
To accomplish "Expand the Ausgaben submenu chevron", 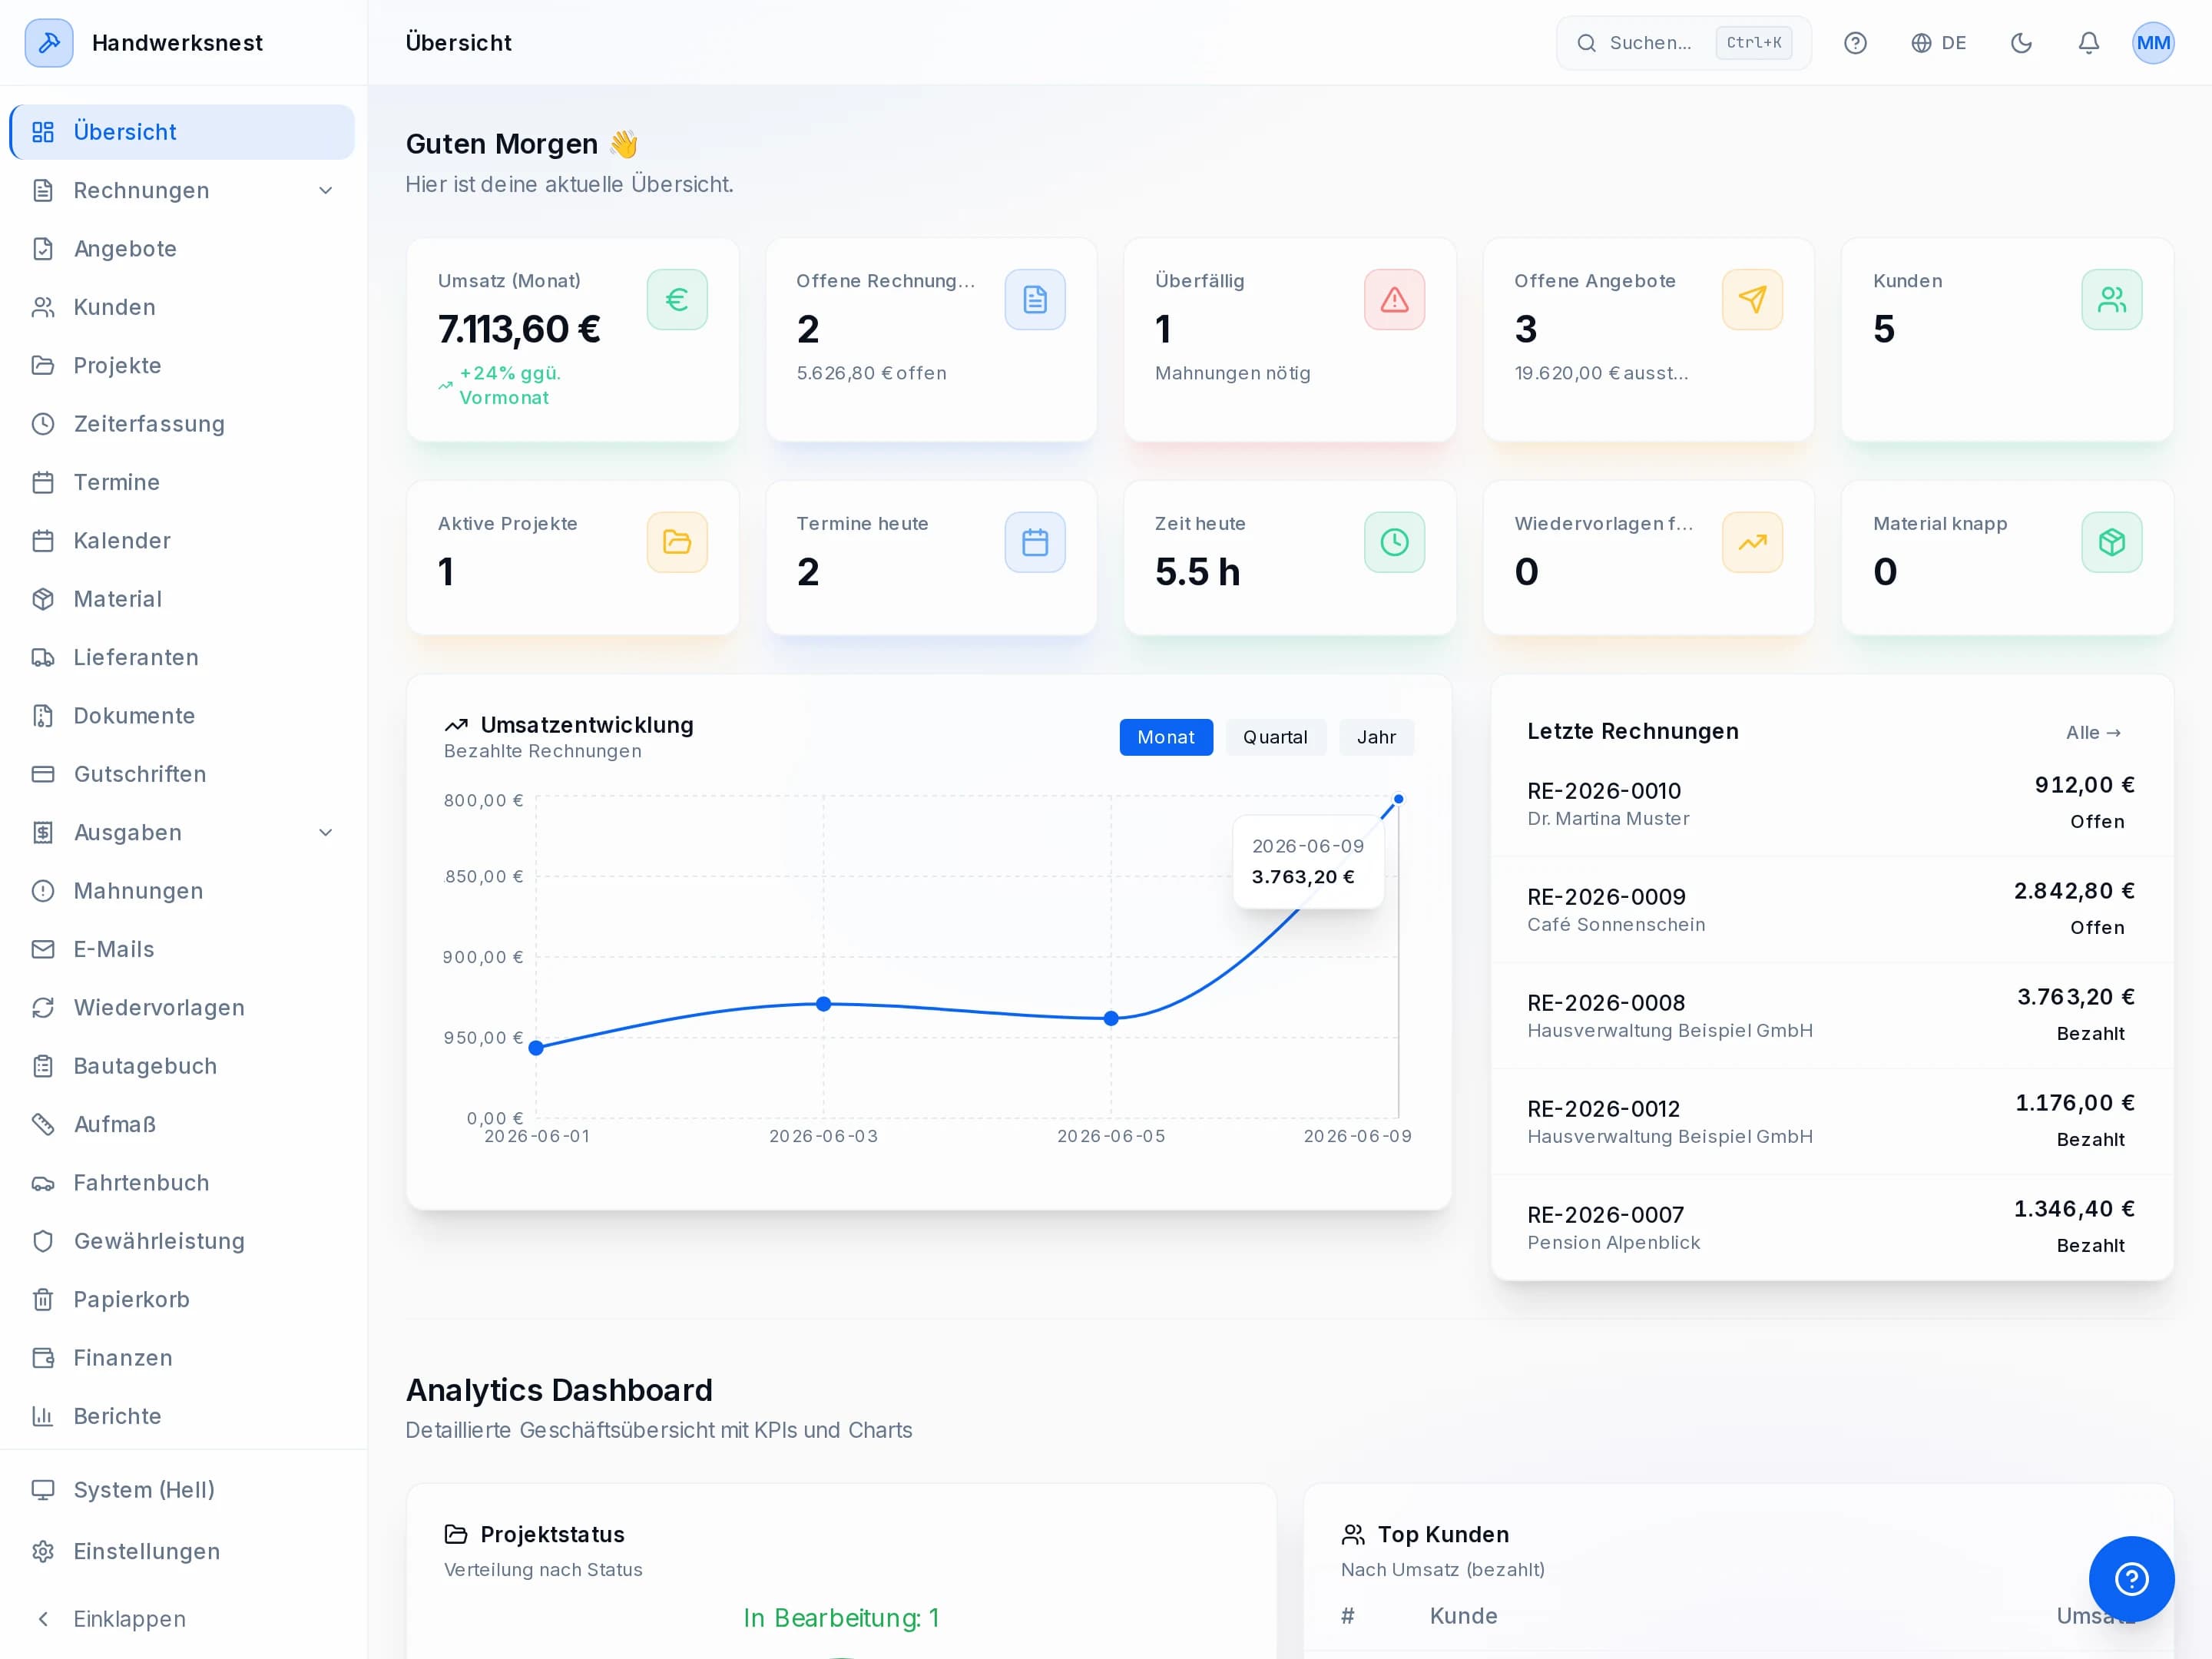I will [326, 832].
